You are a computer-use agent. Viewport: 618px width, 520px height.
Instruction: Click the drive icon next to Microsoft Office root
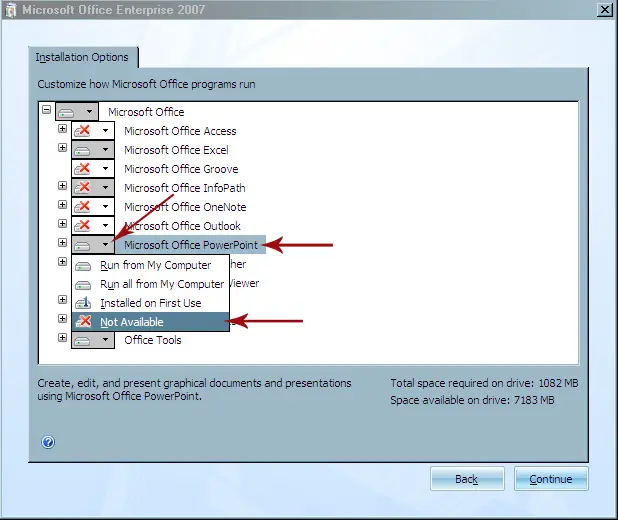pos(66,113)
